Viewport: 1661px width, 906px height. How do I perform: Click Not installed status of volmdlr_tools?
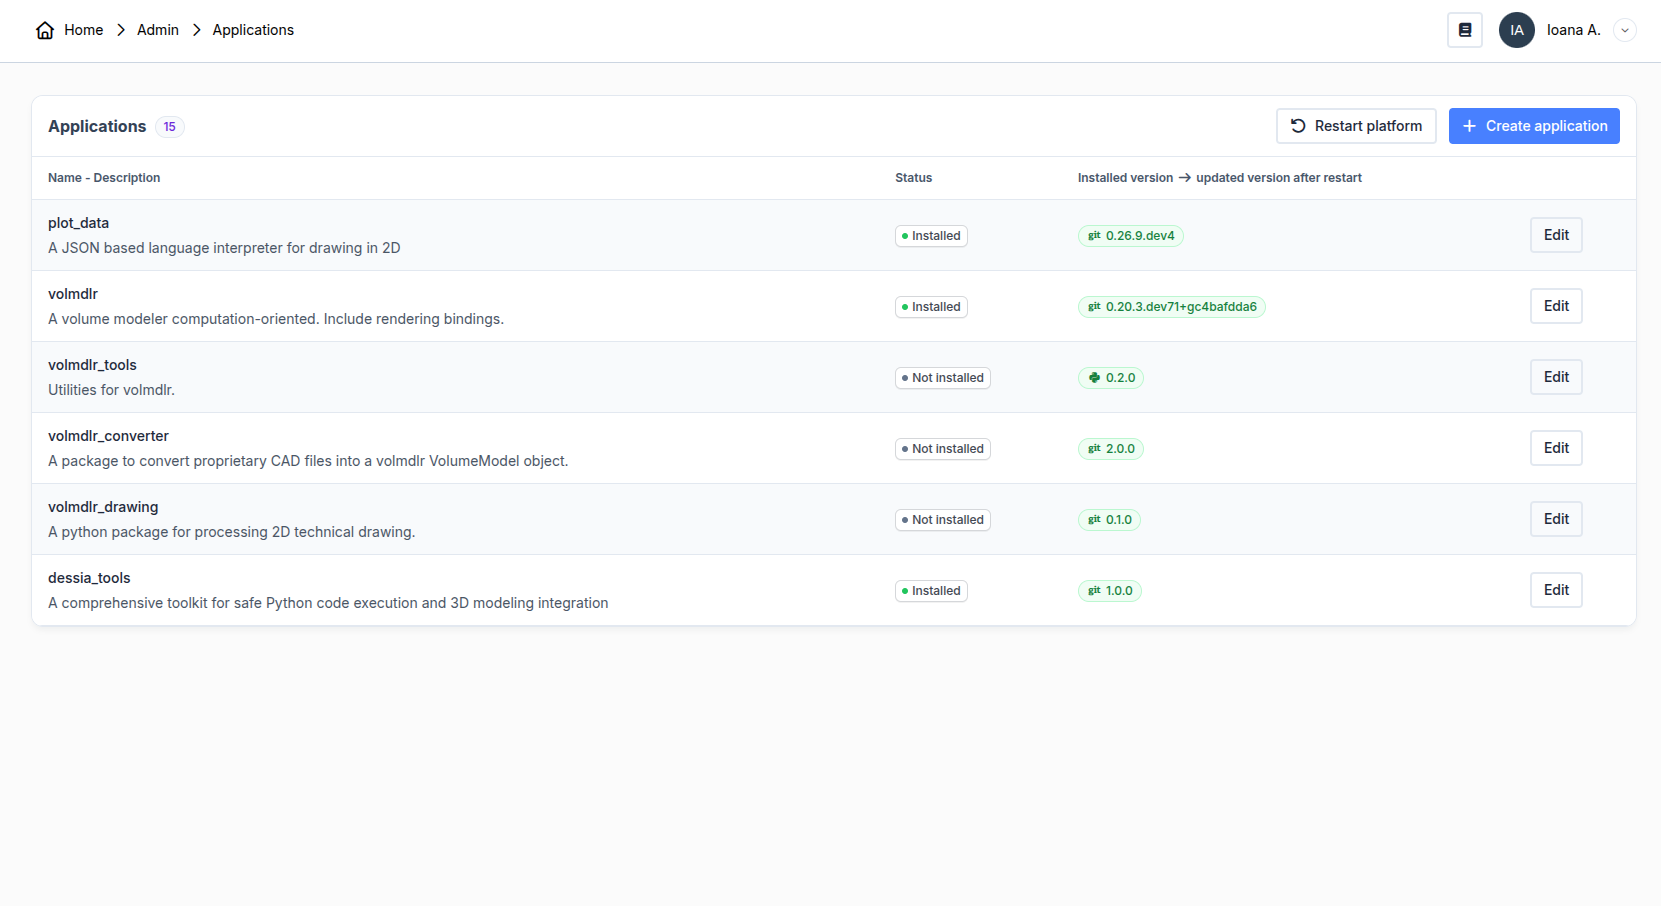942,378
